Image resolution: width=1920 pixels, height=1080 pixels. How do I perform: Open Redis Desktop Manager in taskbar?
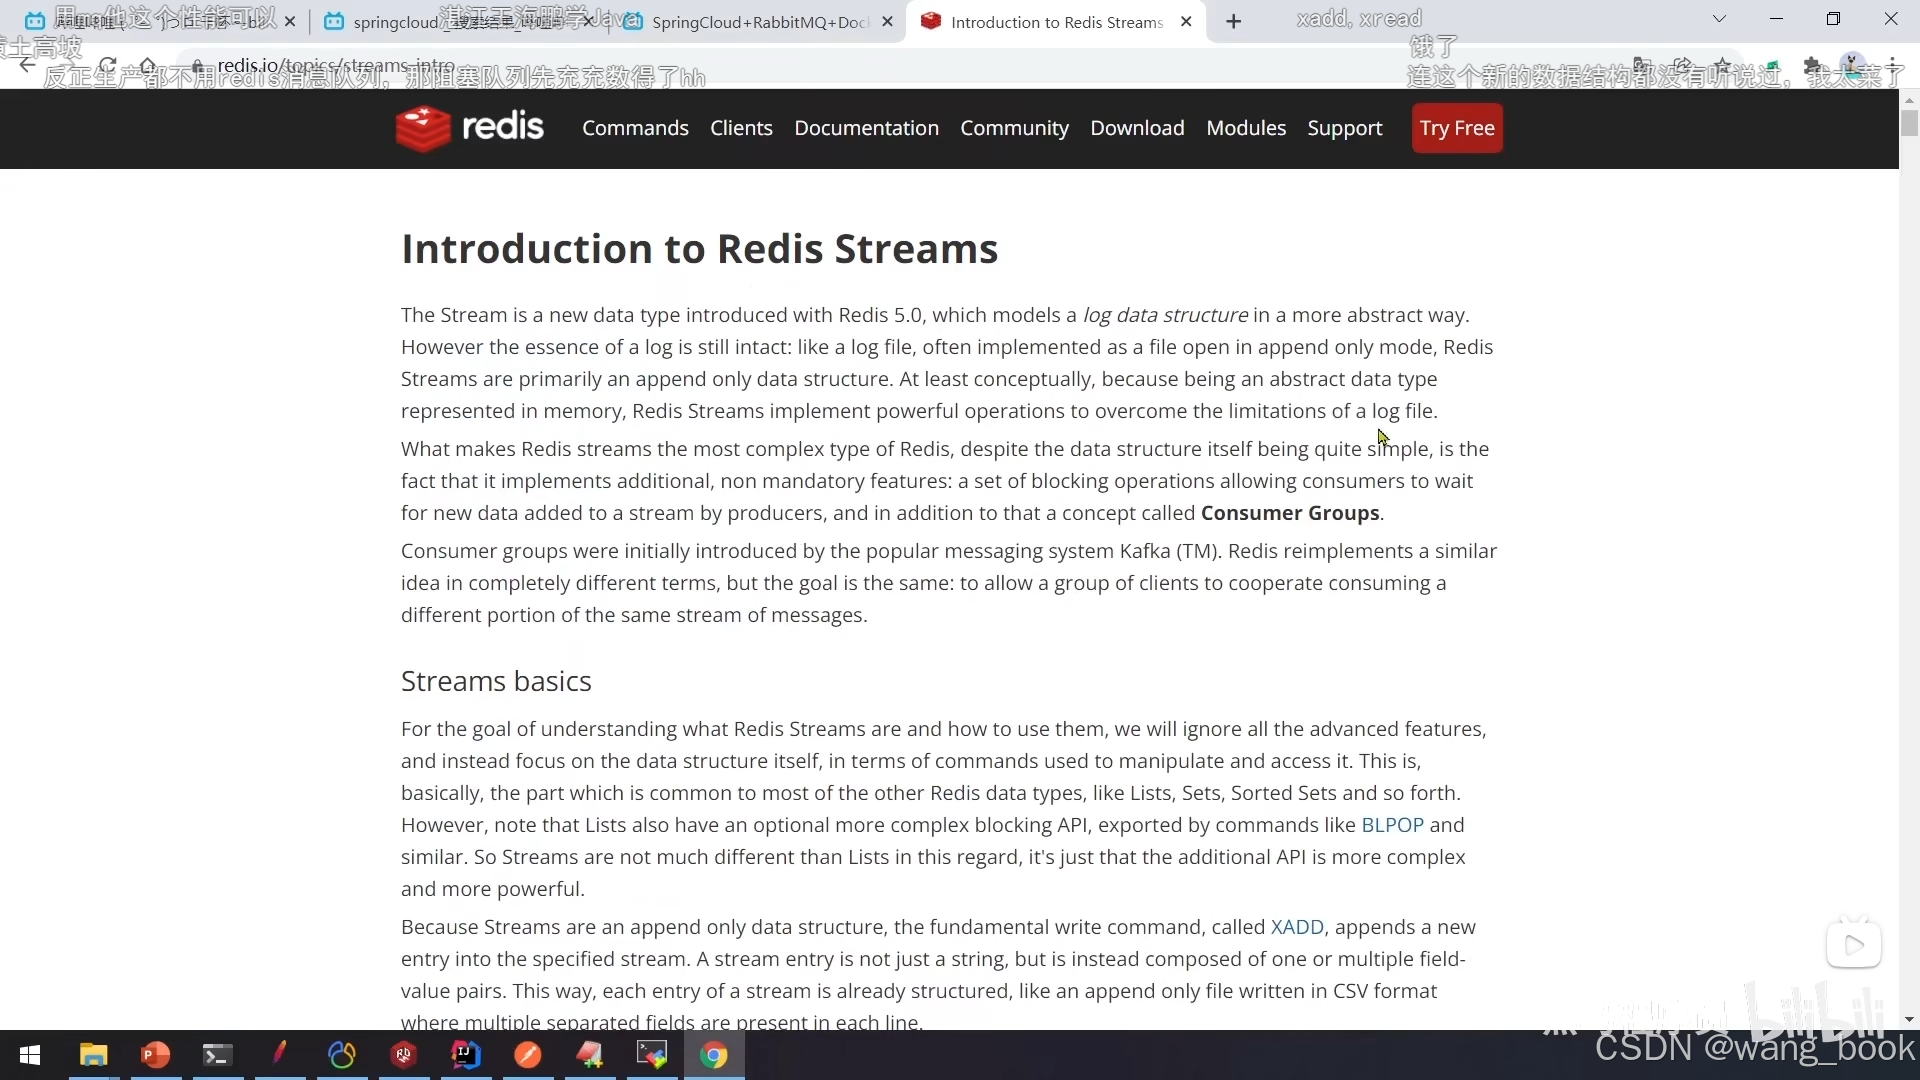click(x=403, y=1055)
